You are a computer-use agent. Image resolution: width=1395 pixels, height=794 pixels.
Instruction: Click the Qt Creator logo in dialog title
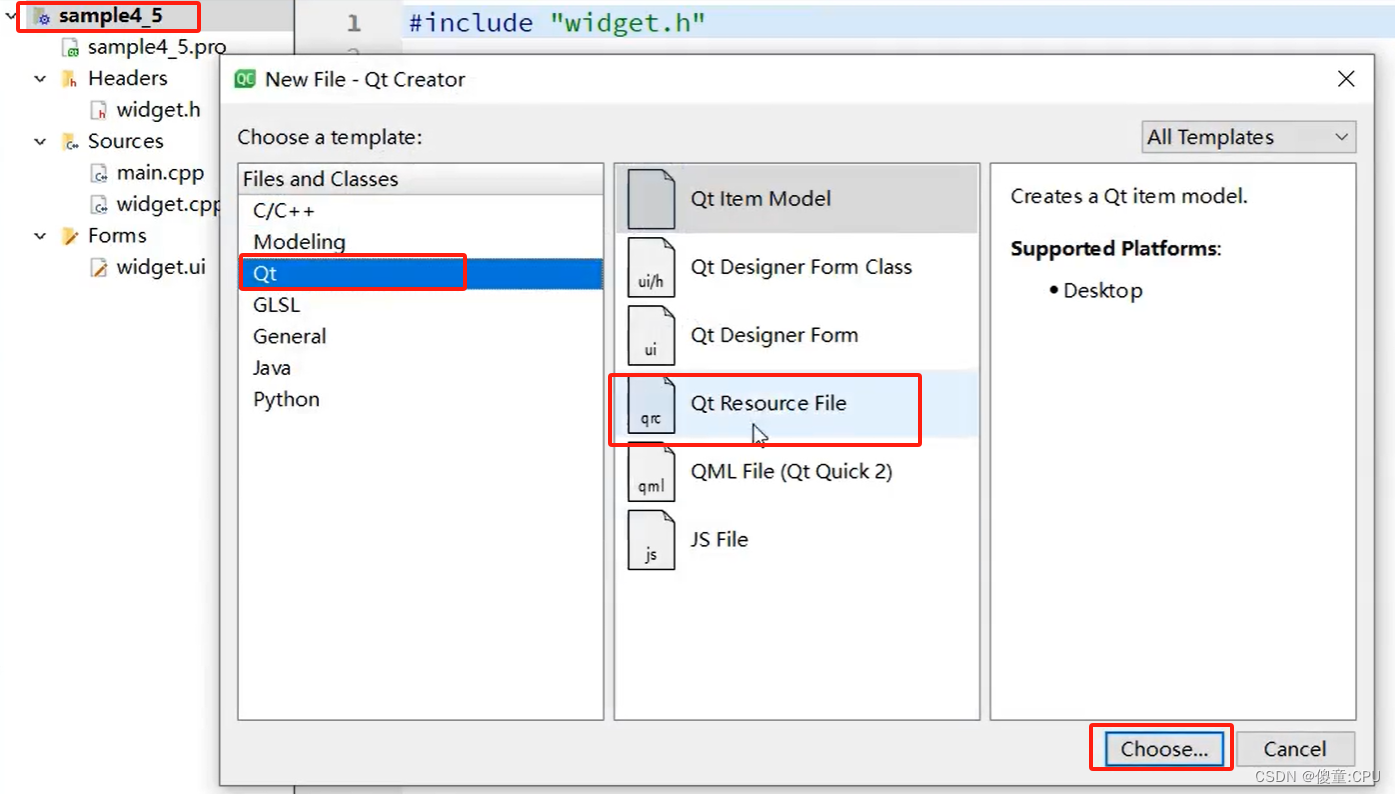[x=245, y=79]
